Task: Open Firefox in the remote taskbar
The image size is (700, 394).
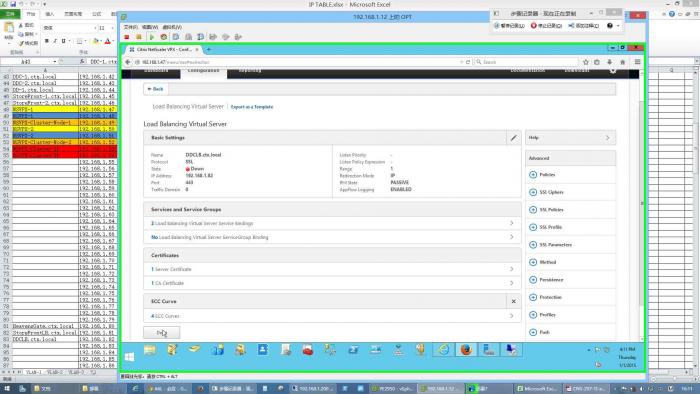Action: pos(466,350)
